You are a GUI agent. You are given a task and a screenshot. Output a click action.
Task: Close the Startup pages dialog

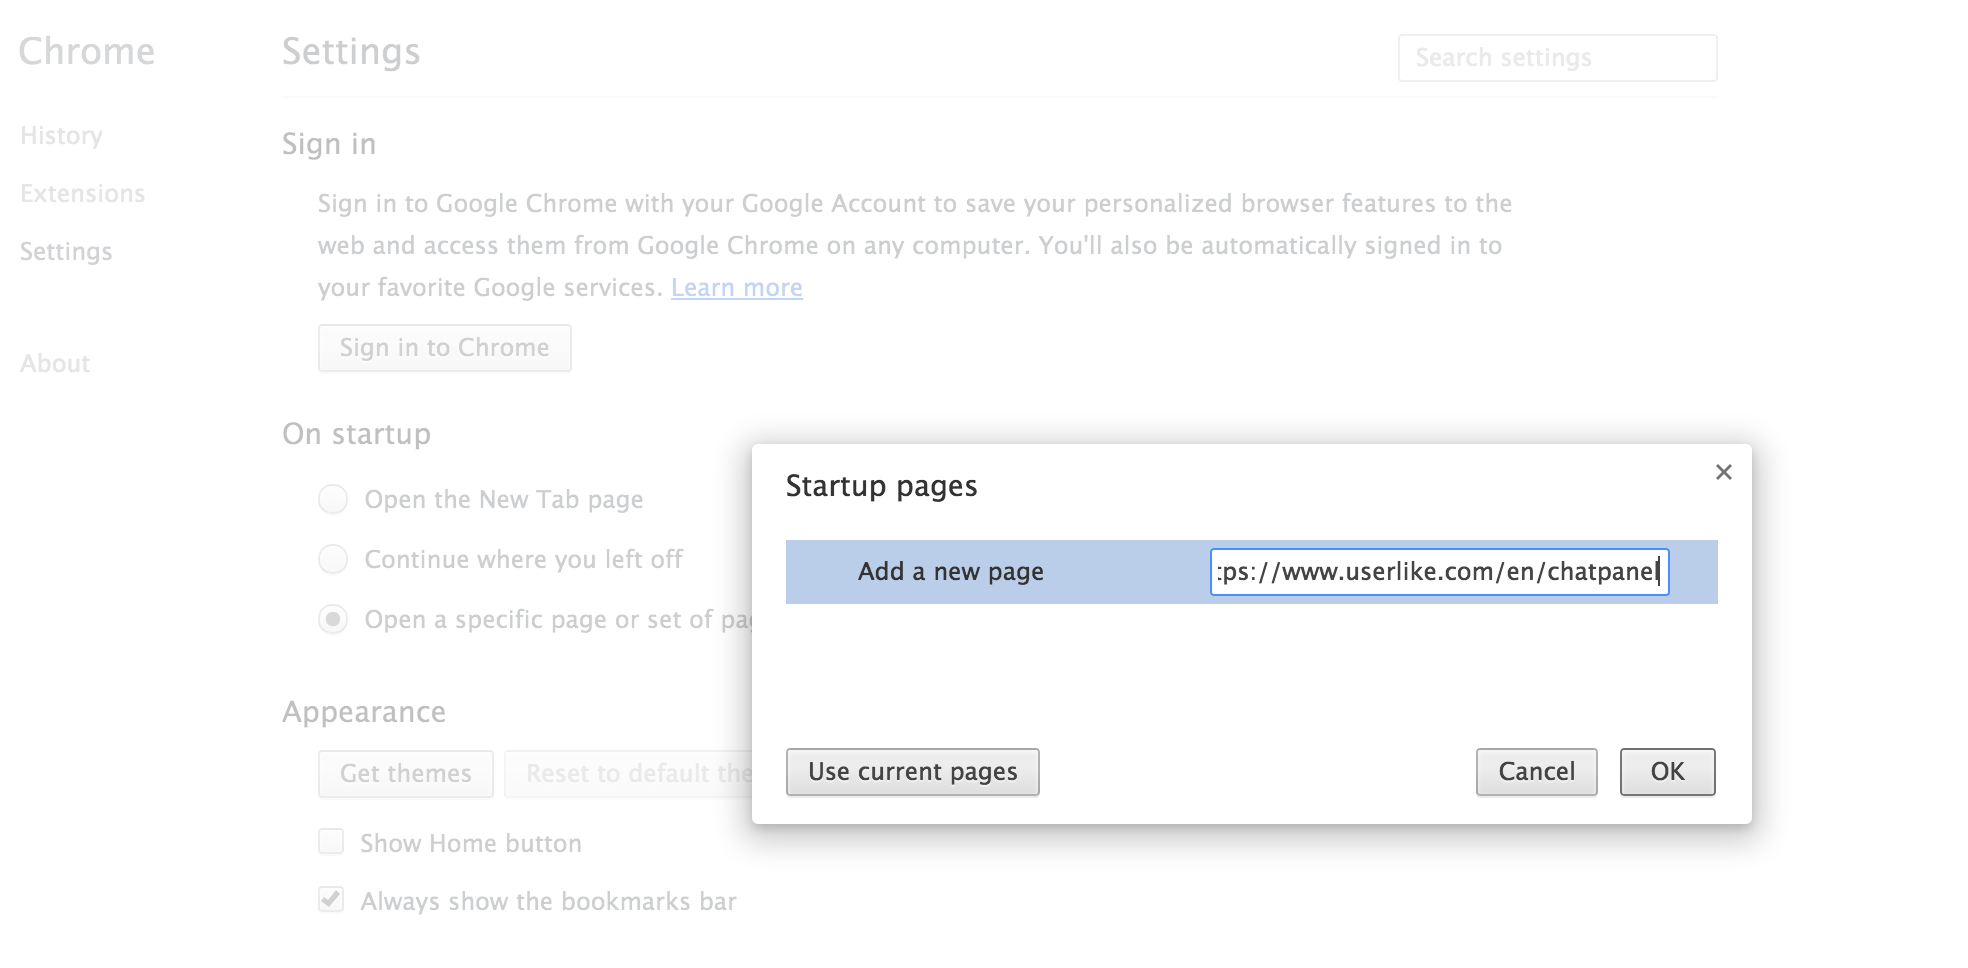[x=1723, y=472]
